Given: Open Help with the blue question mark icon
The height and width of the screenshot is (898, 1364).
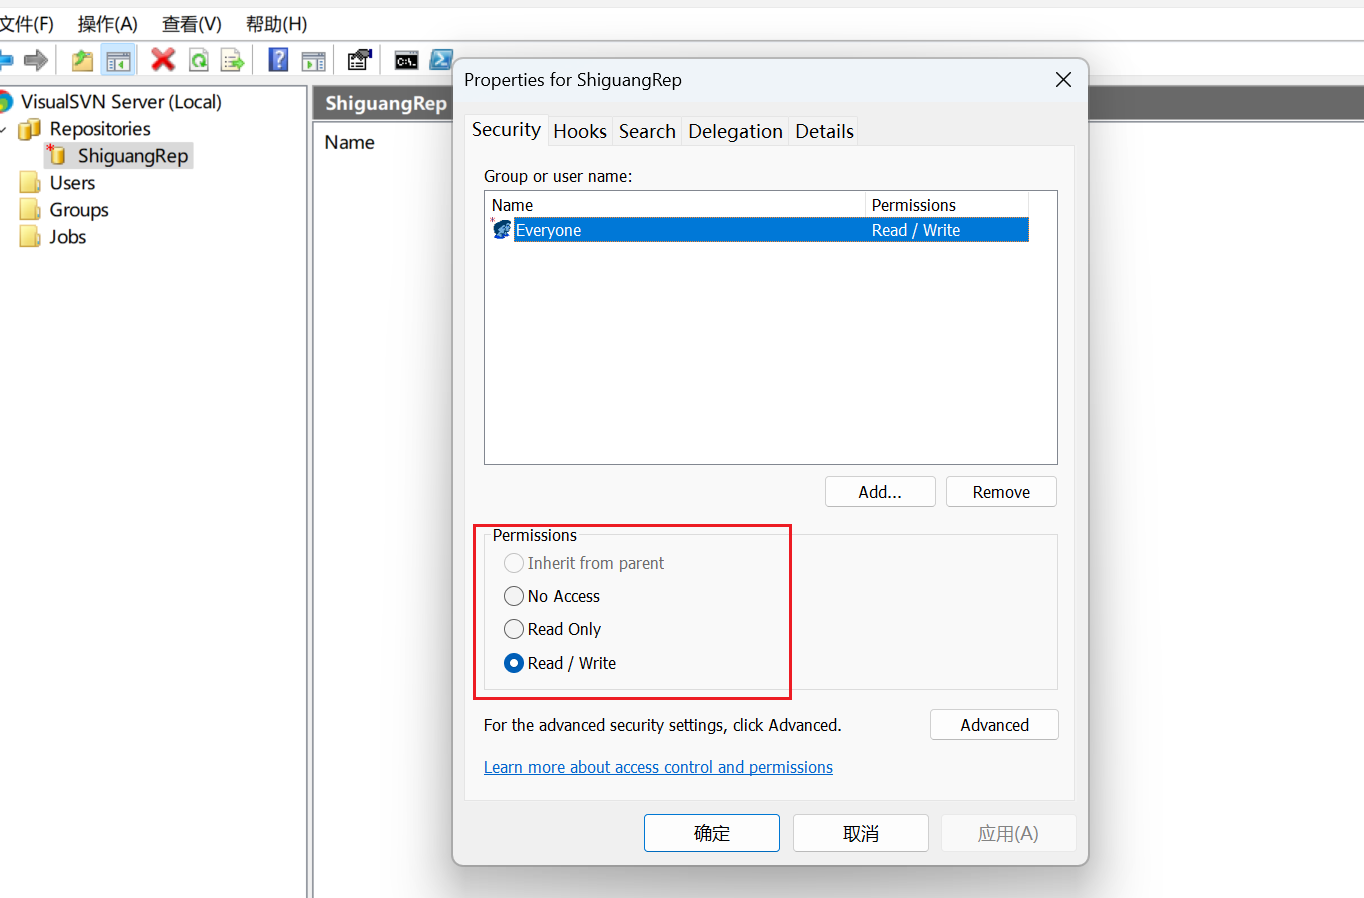Looking at the screenshot, I should [279, 60].
